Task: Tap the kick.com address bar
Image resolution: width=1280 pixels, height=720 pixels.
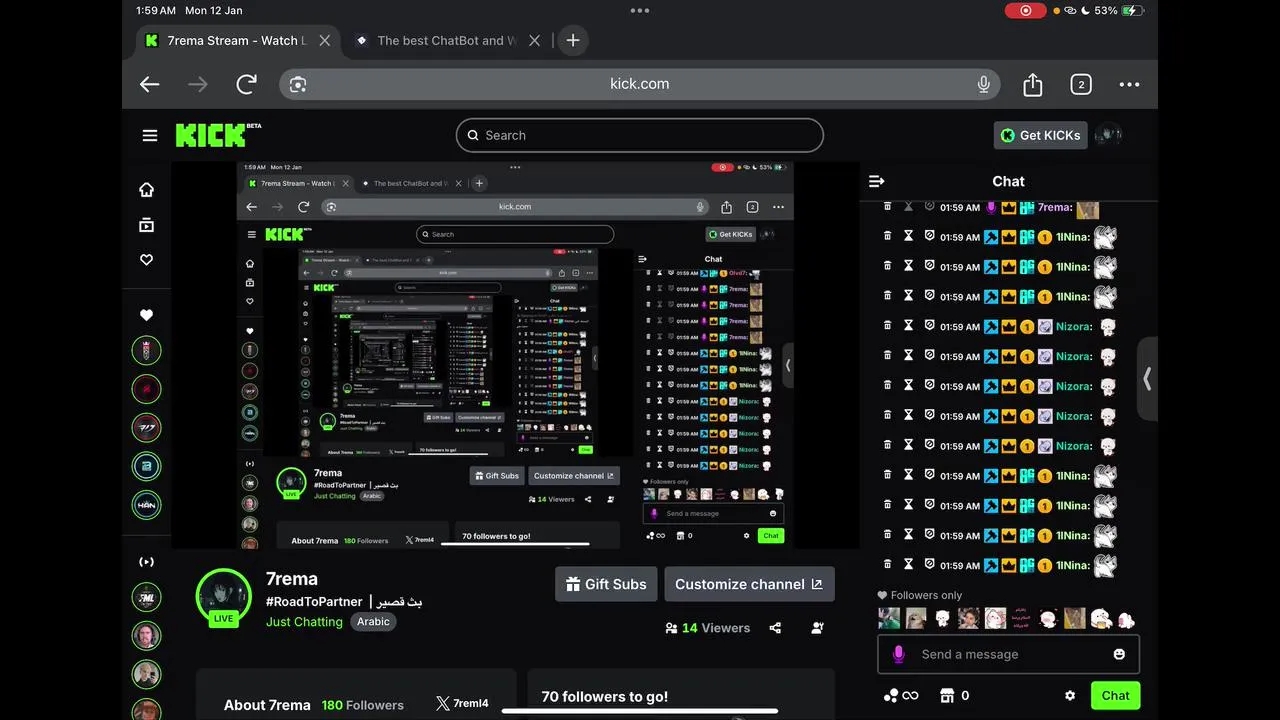Action: (640, 84)
